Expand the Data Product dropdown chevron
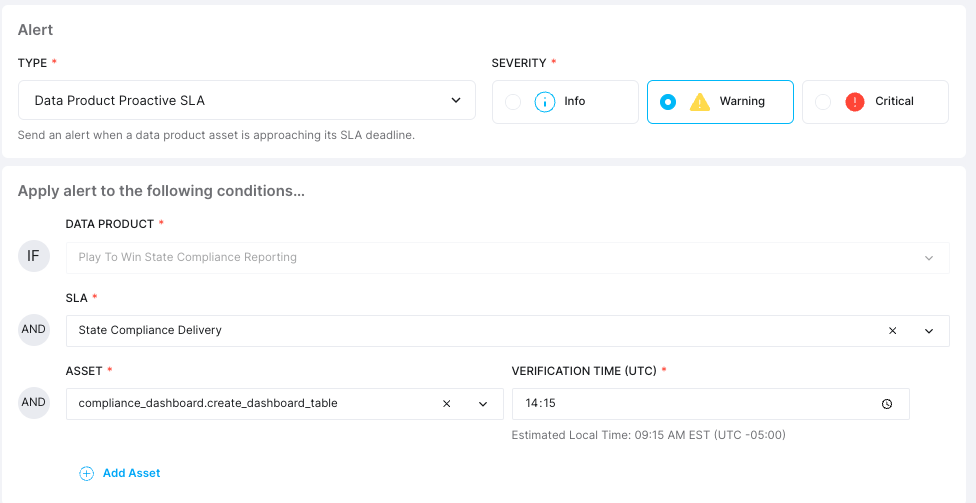Viewport: 976px width, 503px height. [x=929, y=258]
